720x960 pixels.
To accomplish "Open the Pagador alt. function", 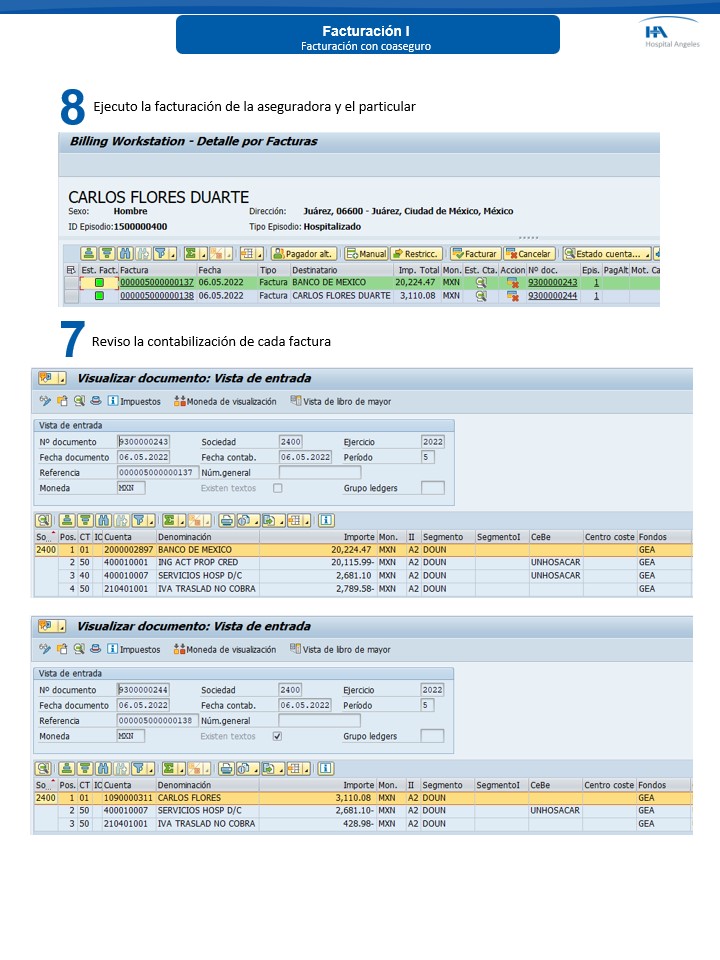I will tap(303, 254).
